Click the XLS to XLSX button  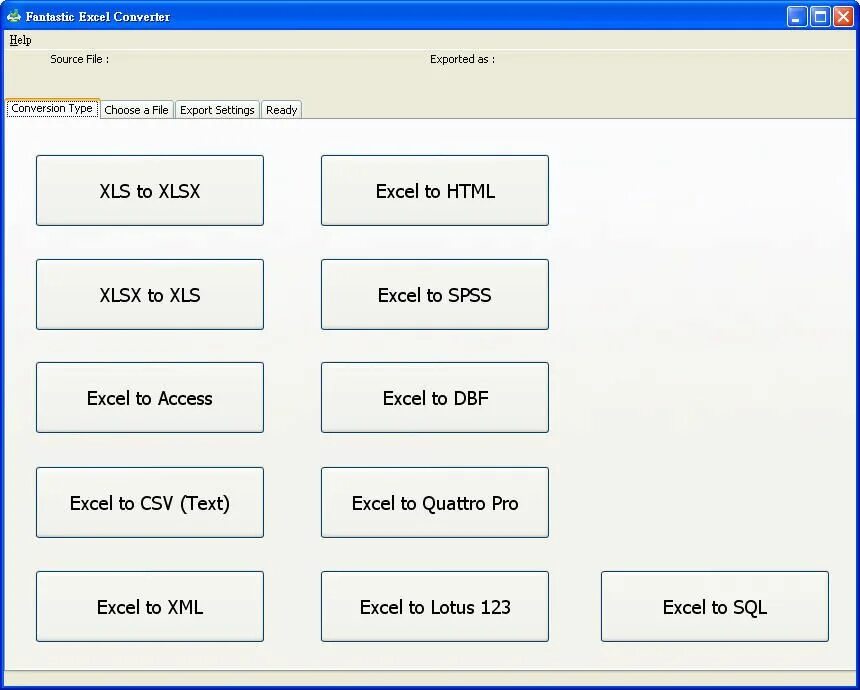pyautogui.click(x=150, y=190)
